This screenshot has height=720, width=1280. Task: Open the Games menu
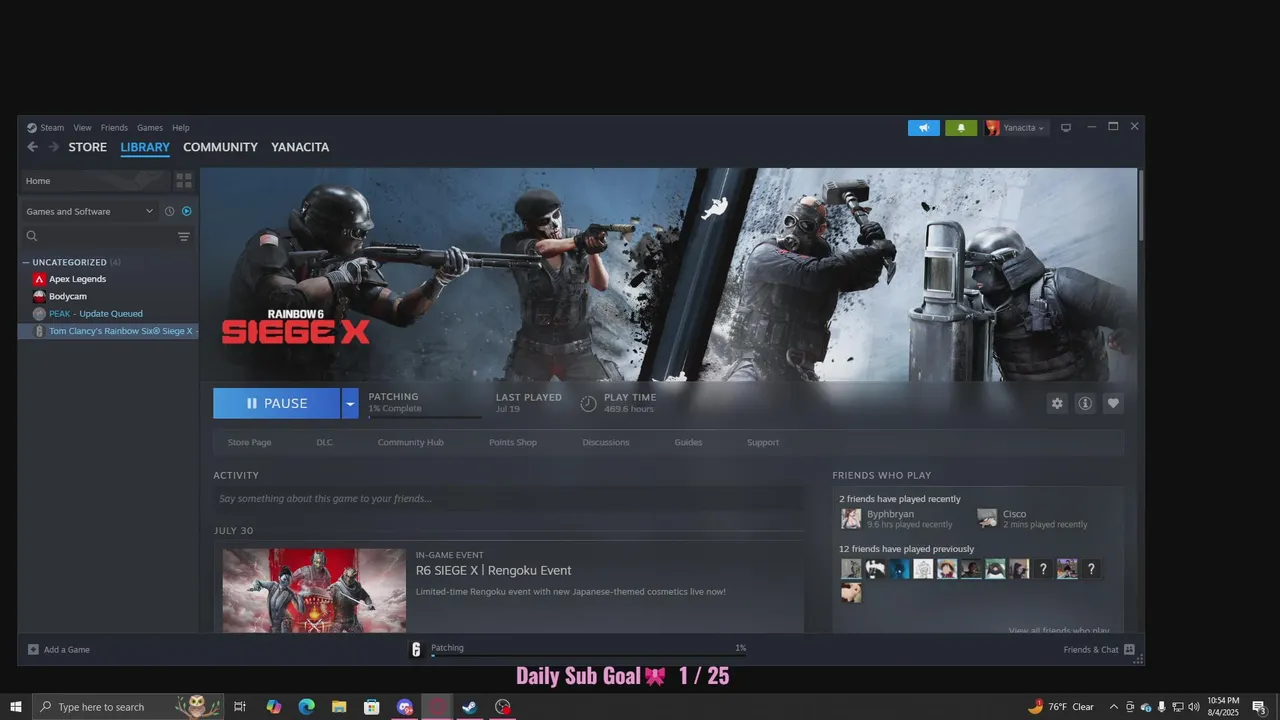(150, 128)
